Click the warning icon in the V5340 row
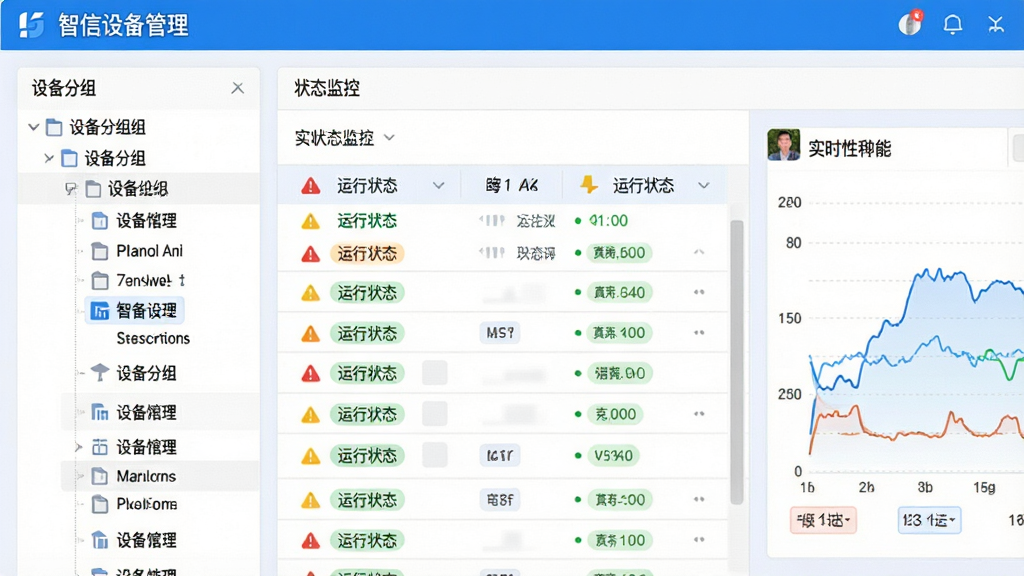The width and height of the screenshot is (1024, 576). point(310,456)
